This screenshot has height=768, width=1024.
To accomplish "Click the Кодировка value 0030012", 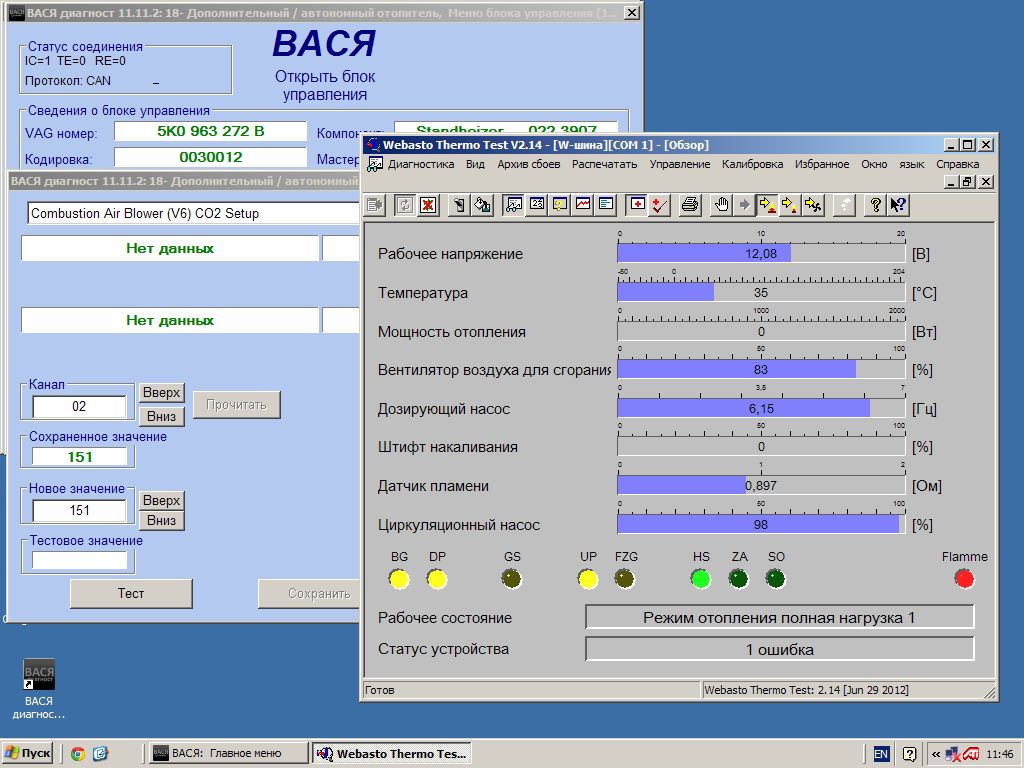I will [210, 157].
